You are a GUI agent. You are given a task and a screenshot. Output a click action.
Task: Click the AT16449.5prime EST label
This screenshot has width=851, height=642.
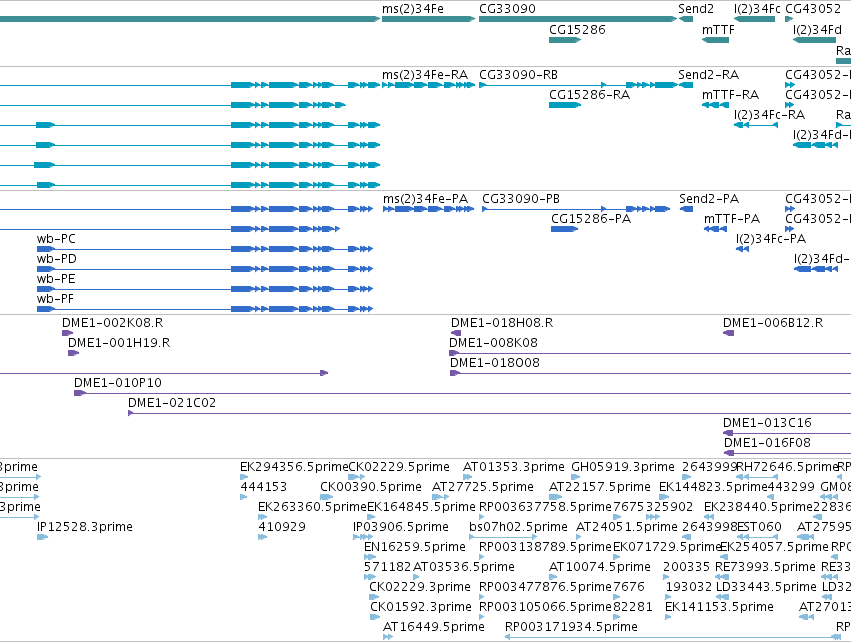tap(434, 627)
